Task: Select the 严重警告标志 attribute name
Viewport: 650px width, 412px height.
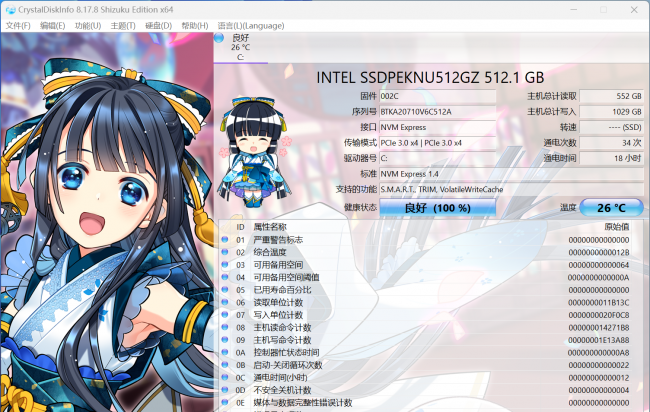Action: [x=278, y=240]
